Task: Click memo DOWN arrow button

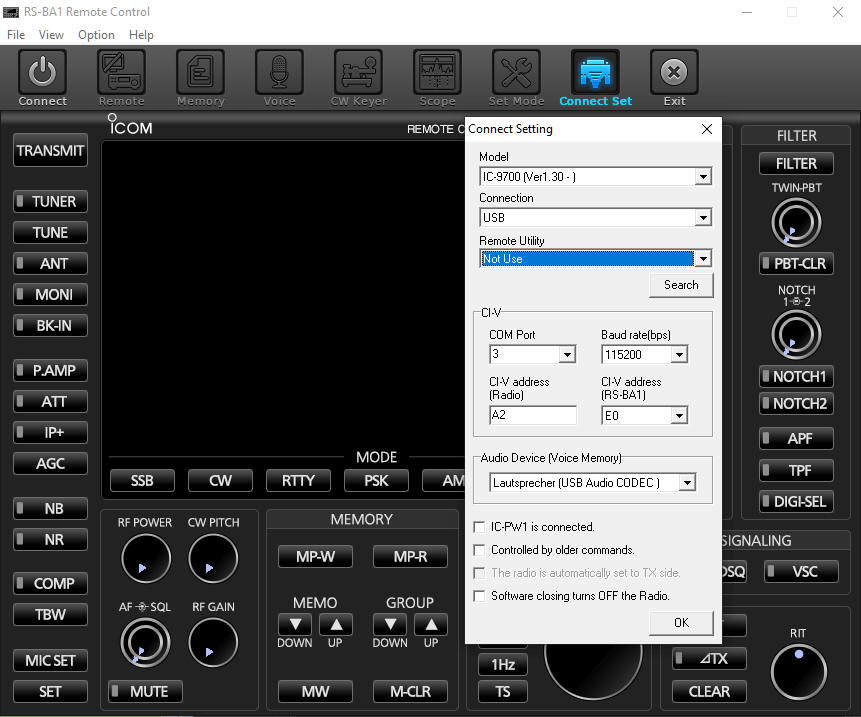Action: point(295,624)
